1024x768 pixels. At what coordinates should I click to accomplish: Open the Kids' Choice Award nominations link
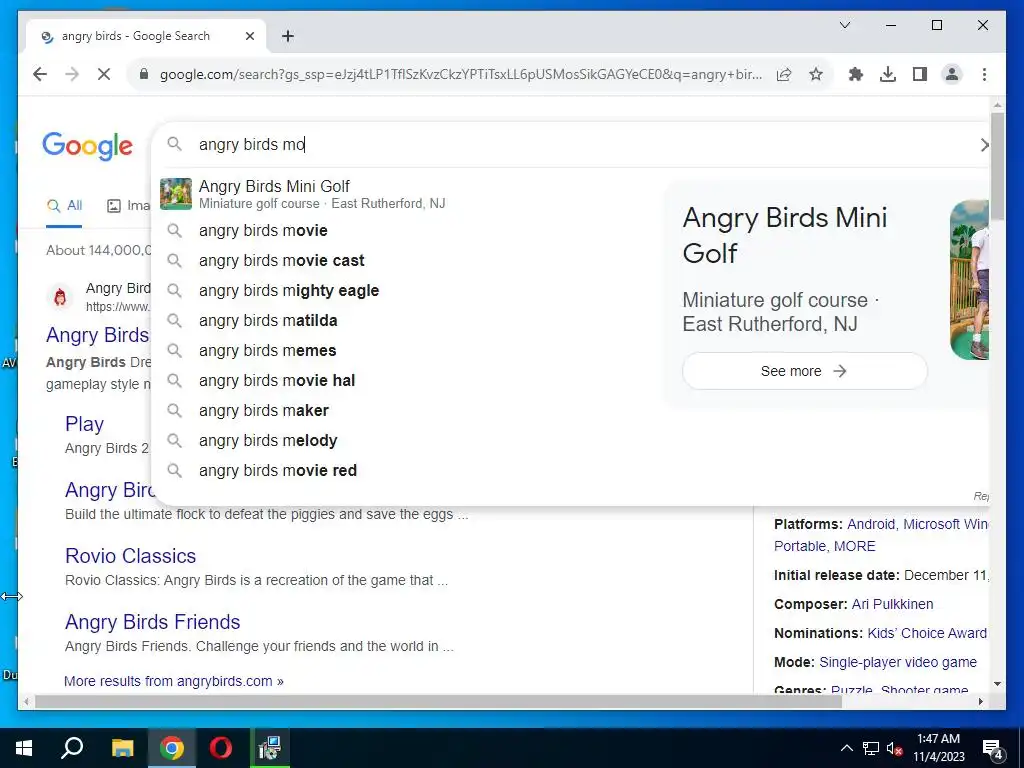927,633
